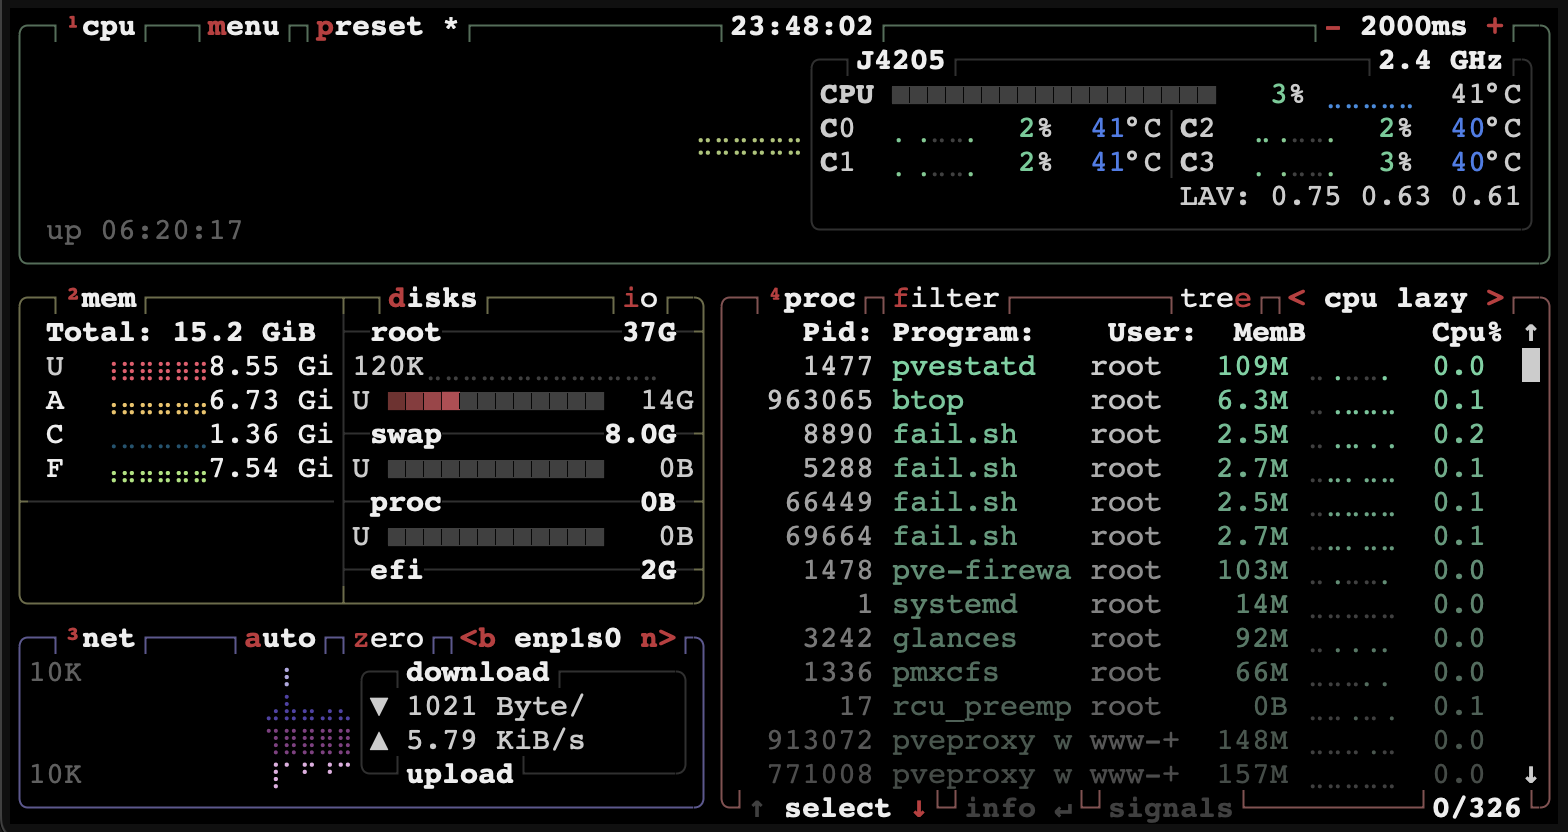Move process selection down with red arrow
This screenshot has height=832, width=1568.
[x=918, y=809]
